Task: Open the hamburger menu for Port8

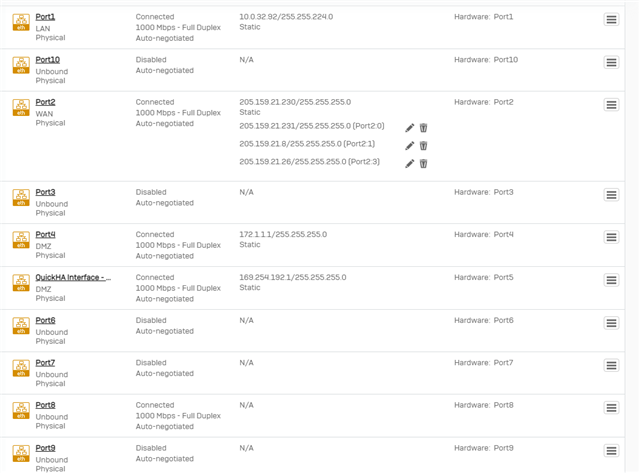Action: pyautogui.click(x=611, y=407)
